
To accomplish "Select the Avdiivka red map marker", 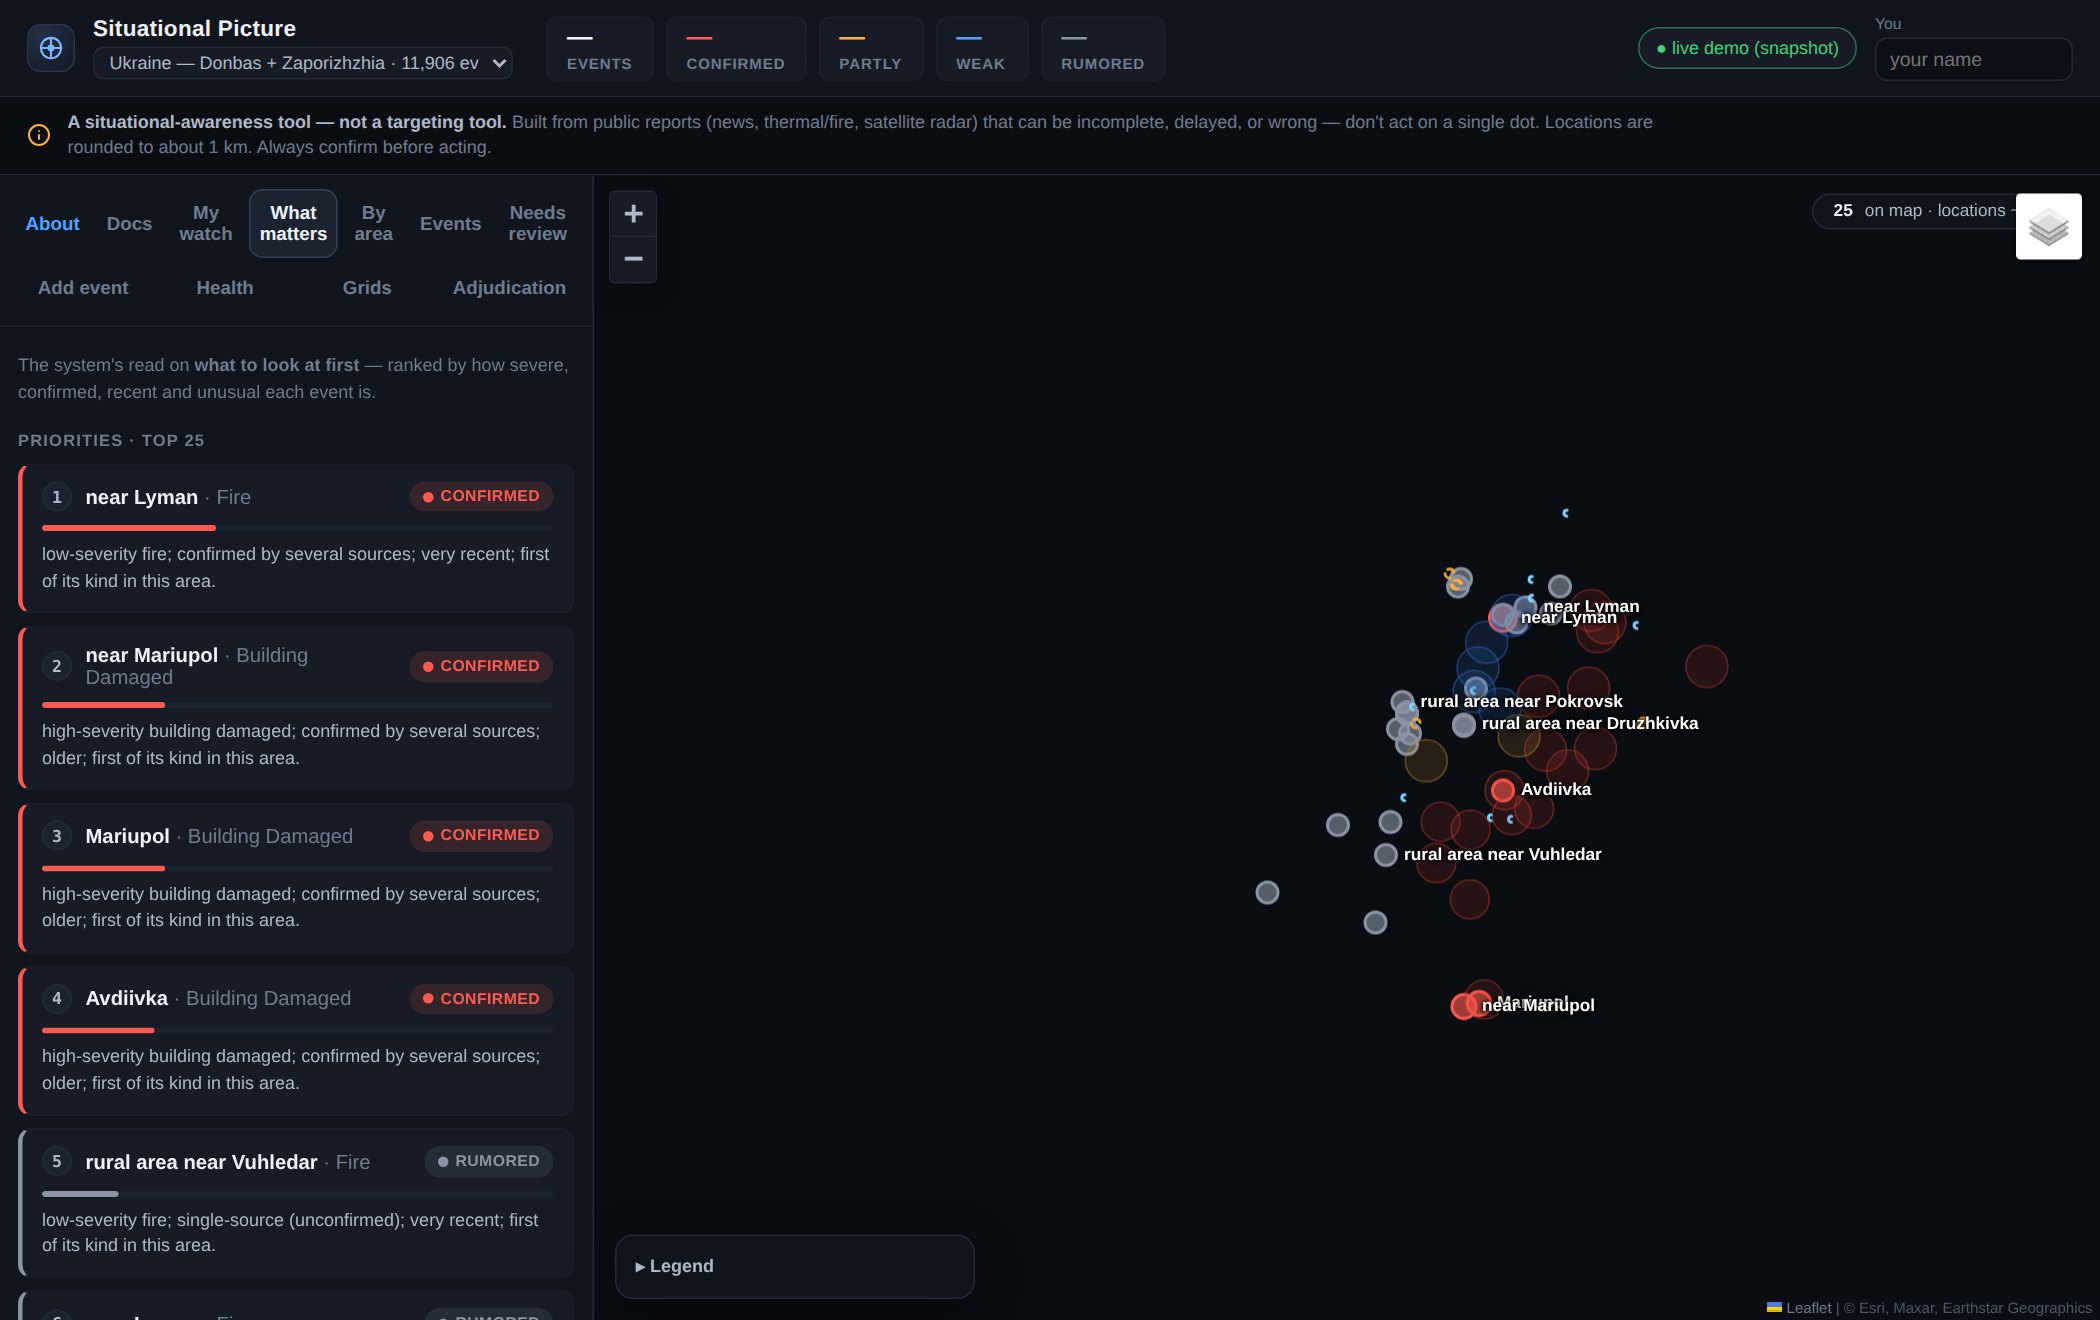I will (1502, 790).
